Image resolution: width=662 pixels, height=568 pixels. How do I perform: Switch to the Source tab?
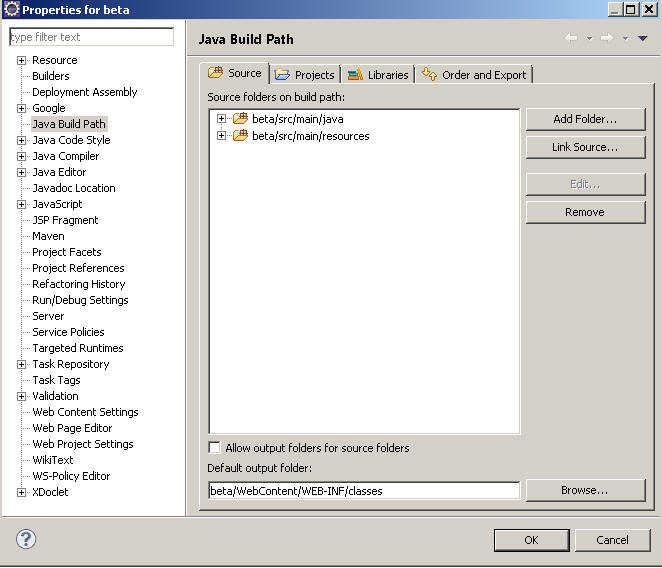pos(234,73)
